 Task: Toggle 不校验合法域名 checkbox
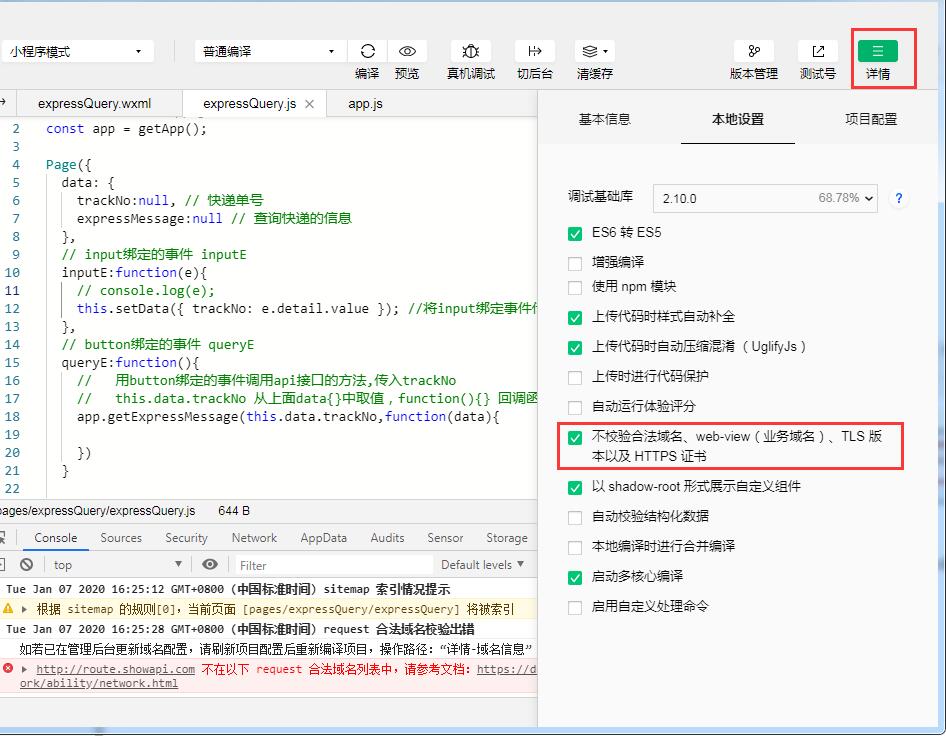tap(575, 438)
